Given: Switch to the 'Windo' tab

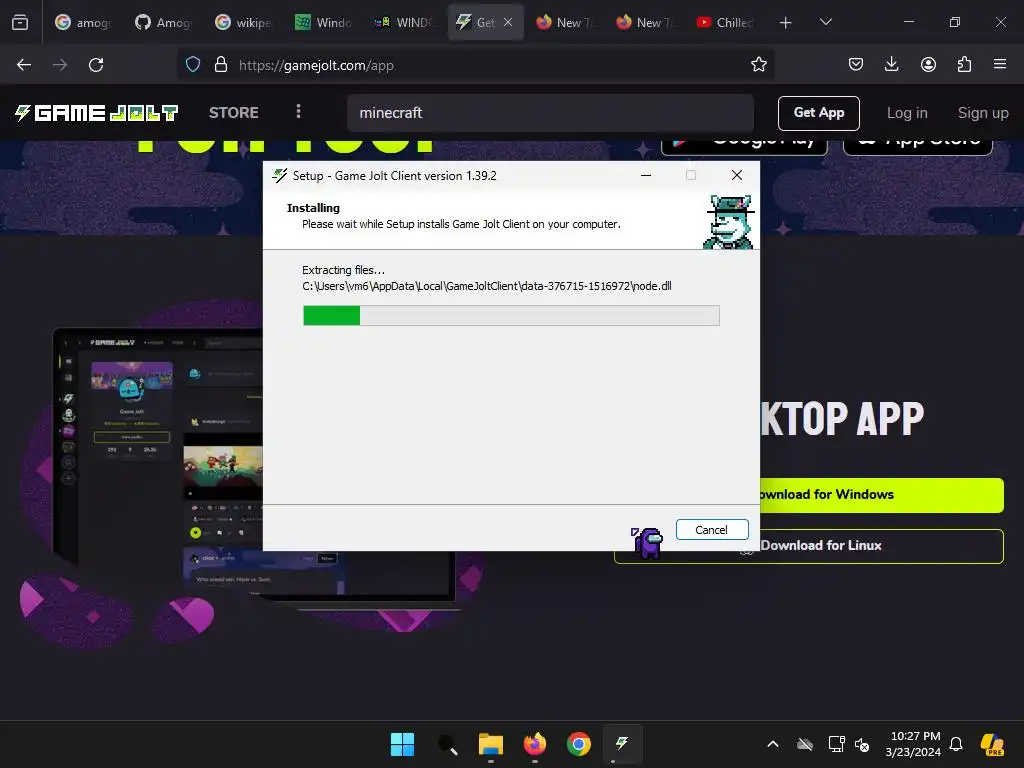Looking at the screenshot, I should click(325, 22).
